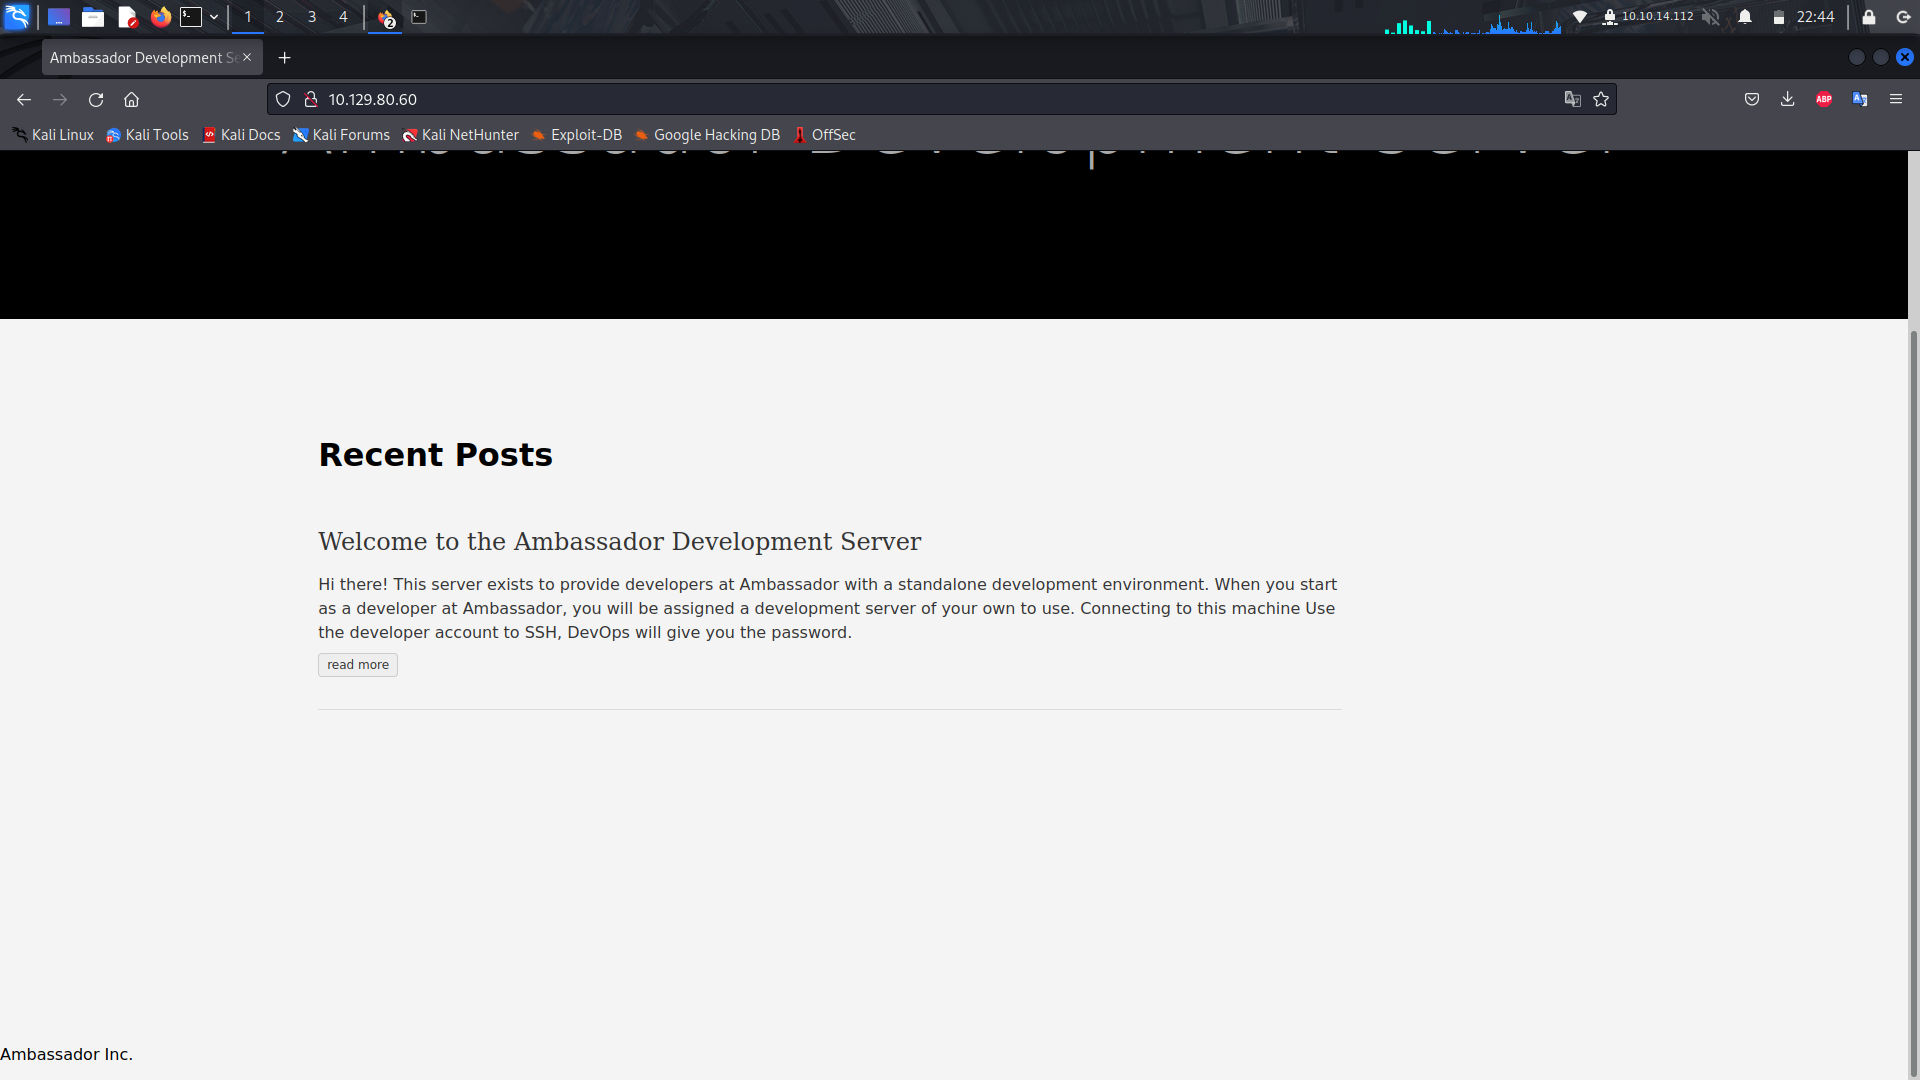Toggle the notifications bell in panel
The width and height of the screenshot is (1920, 1080).
click(1745, 17)
